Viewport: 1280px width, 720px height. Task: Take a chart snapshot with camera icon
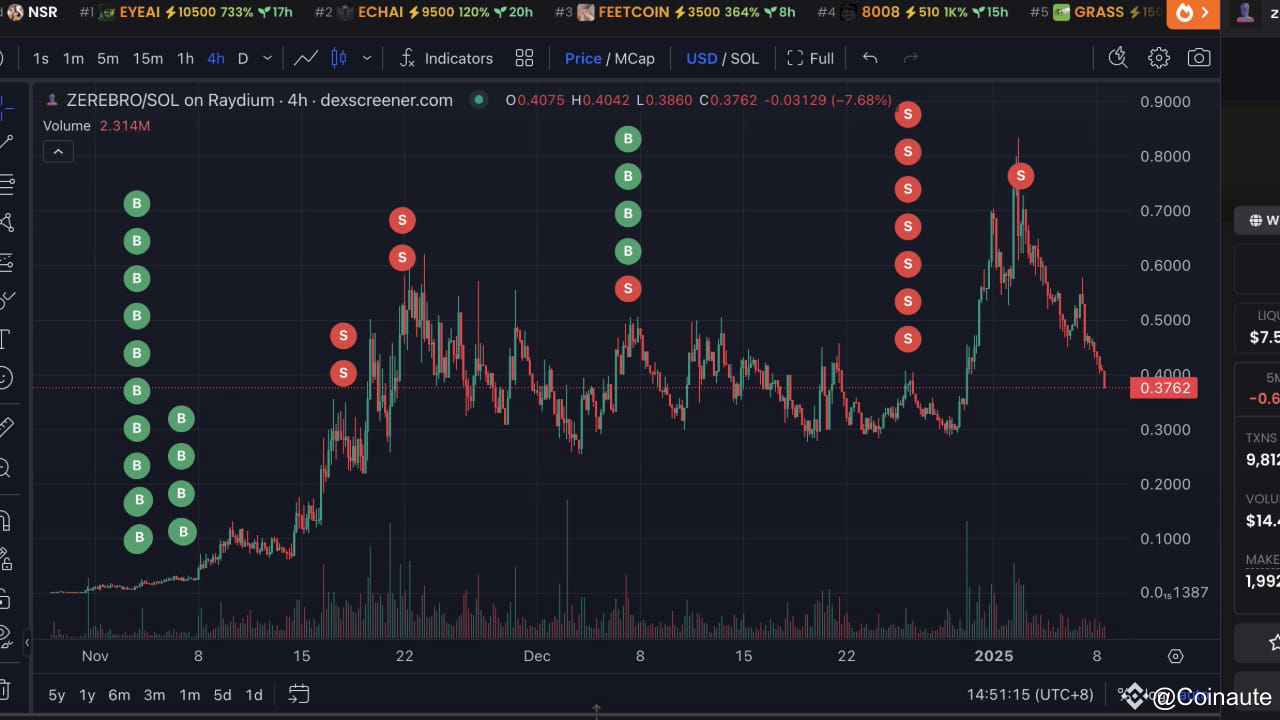(1199, 58)
